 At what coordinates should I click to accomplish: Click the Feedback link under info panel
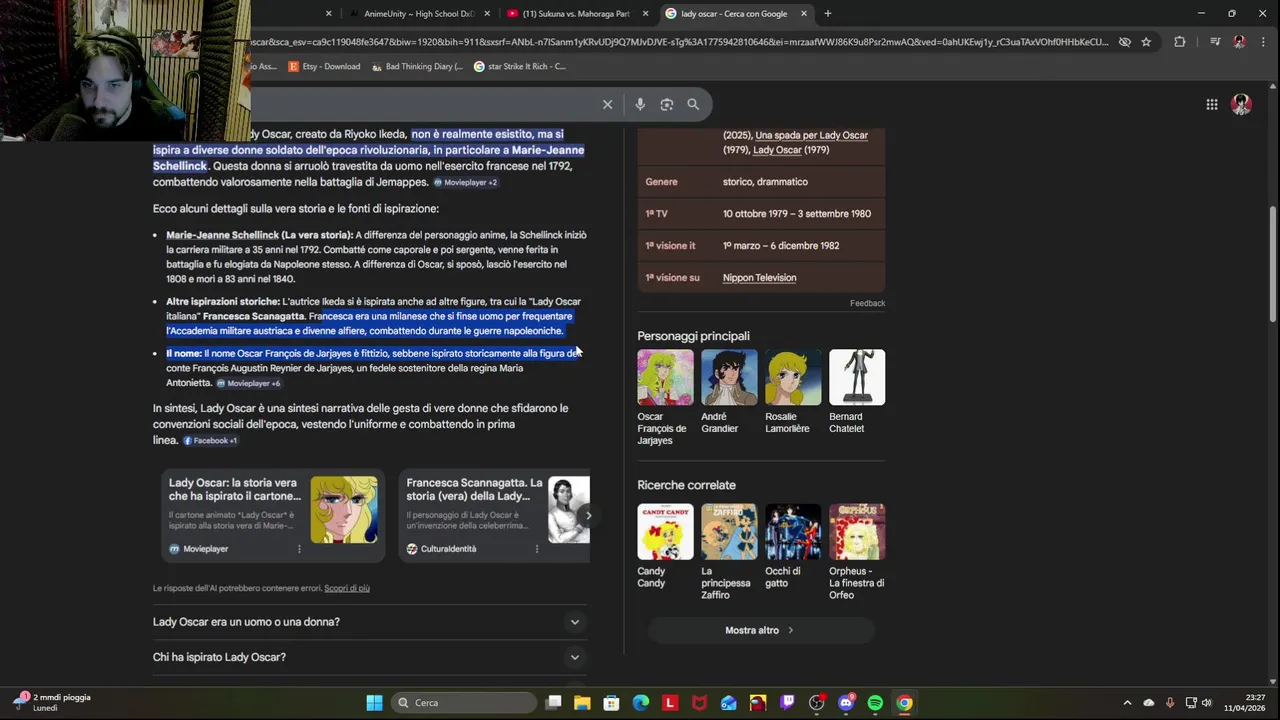coord(867,303)
